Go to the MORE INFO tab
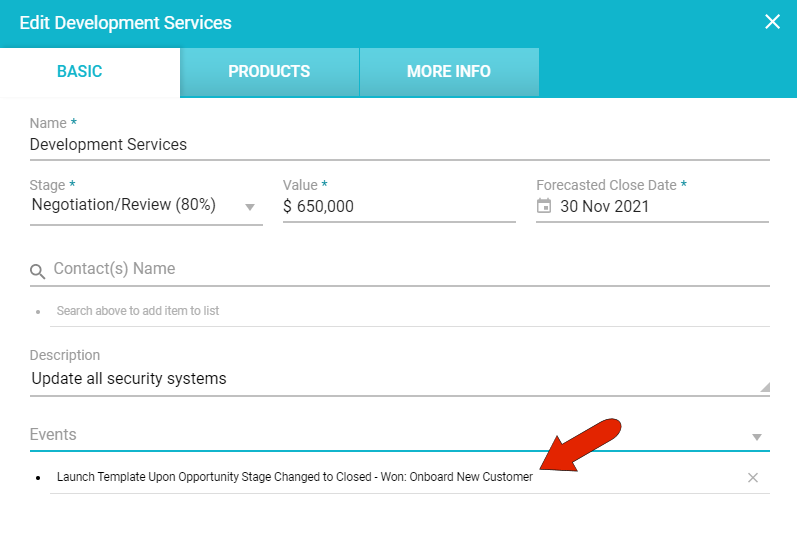The width and height of the screenshot is (797, 545). [449, 72]
